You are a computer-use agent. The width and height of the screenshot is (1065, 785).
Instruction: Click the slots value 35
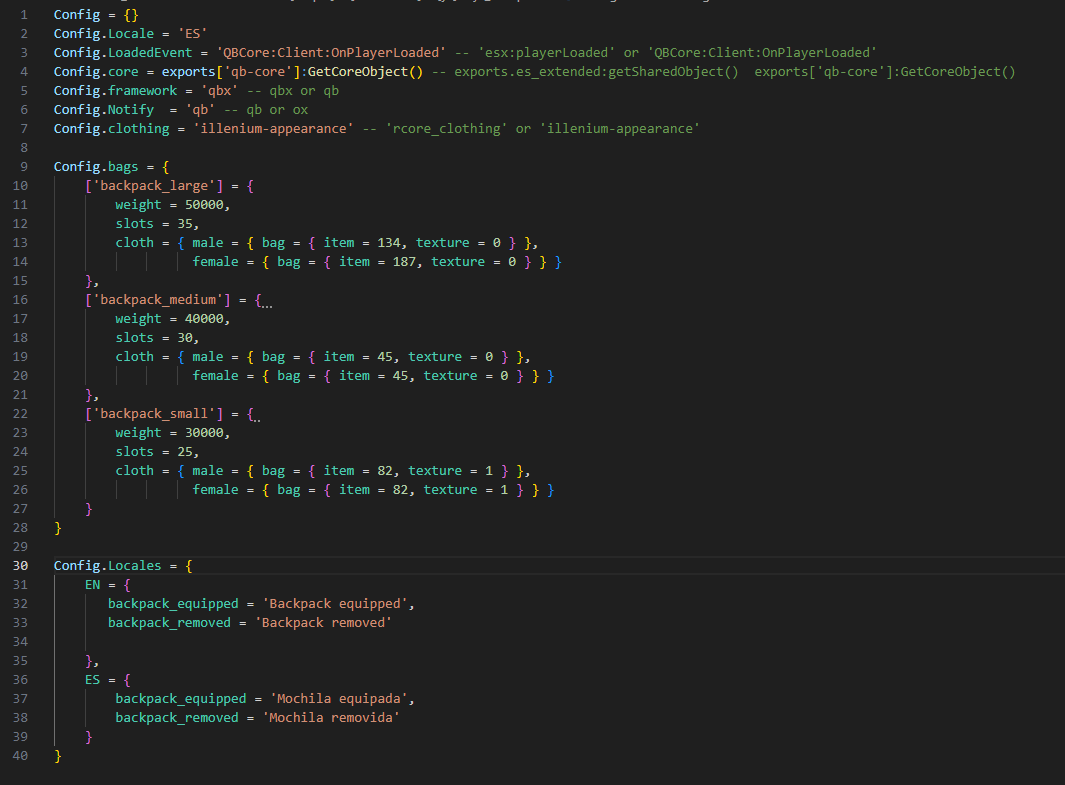tap(185, 223)
